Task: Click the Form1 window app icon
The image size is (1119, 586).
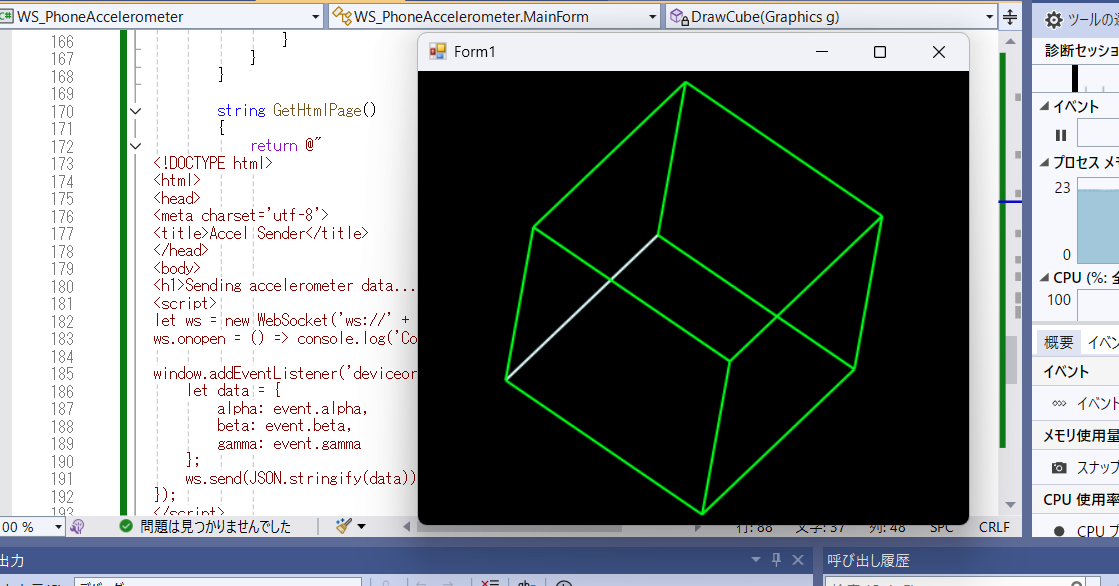Action: (437, 51)
